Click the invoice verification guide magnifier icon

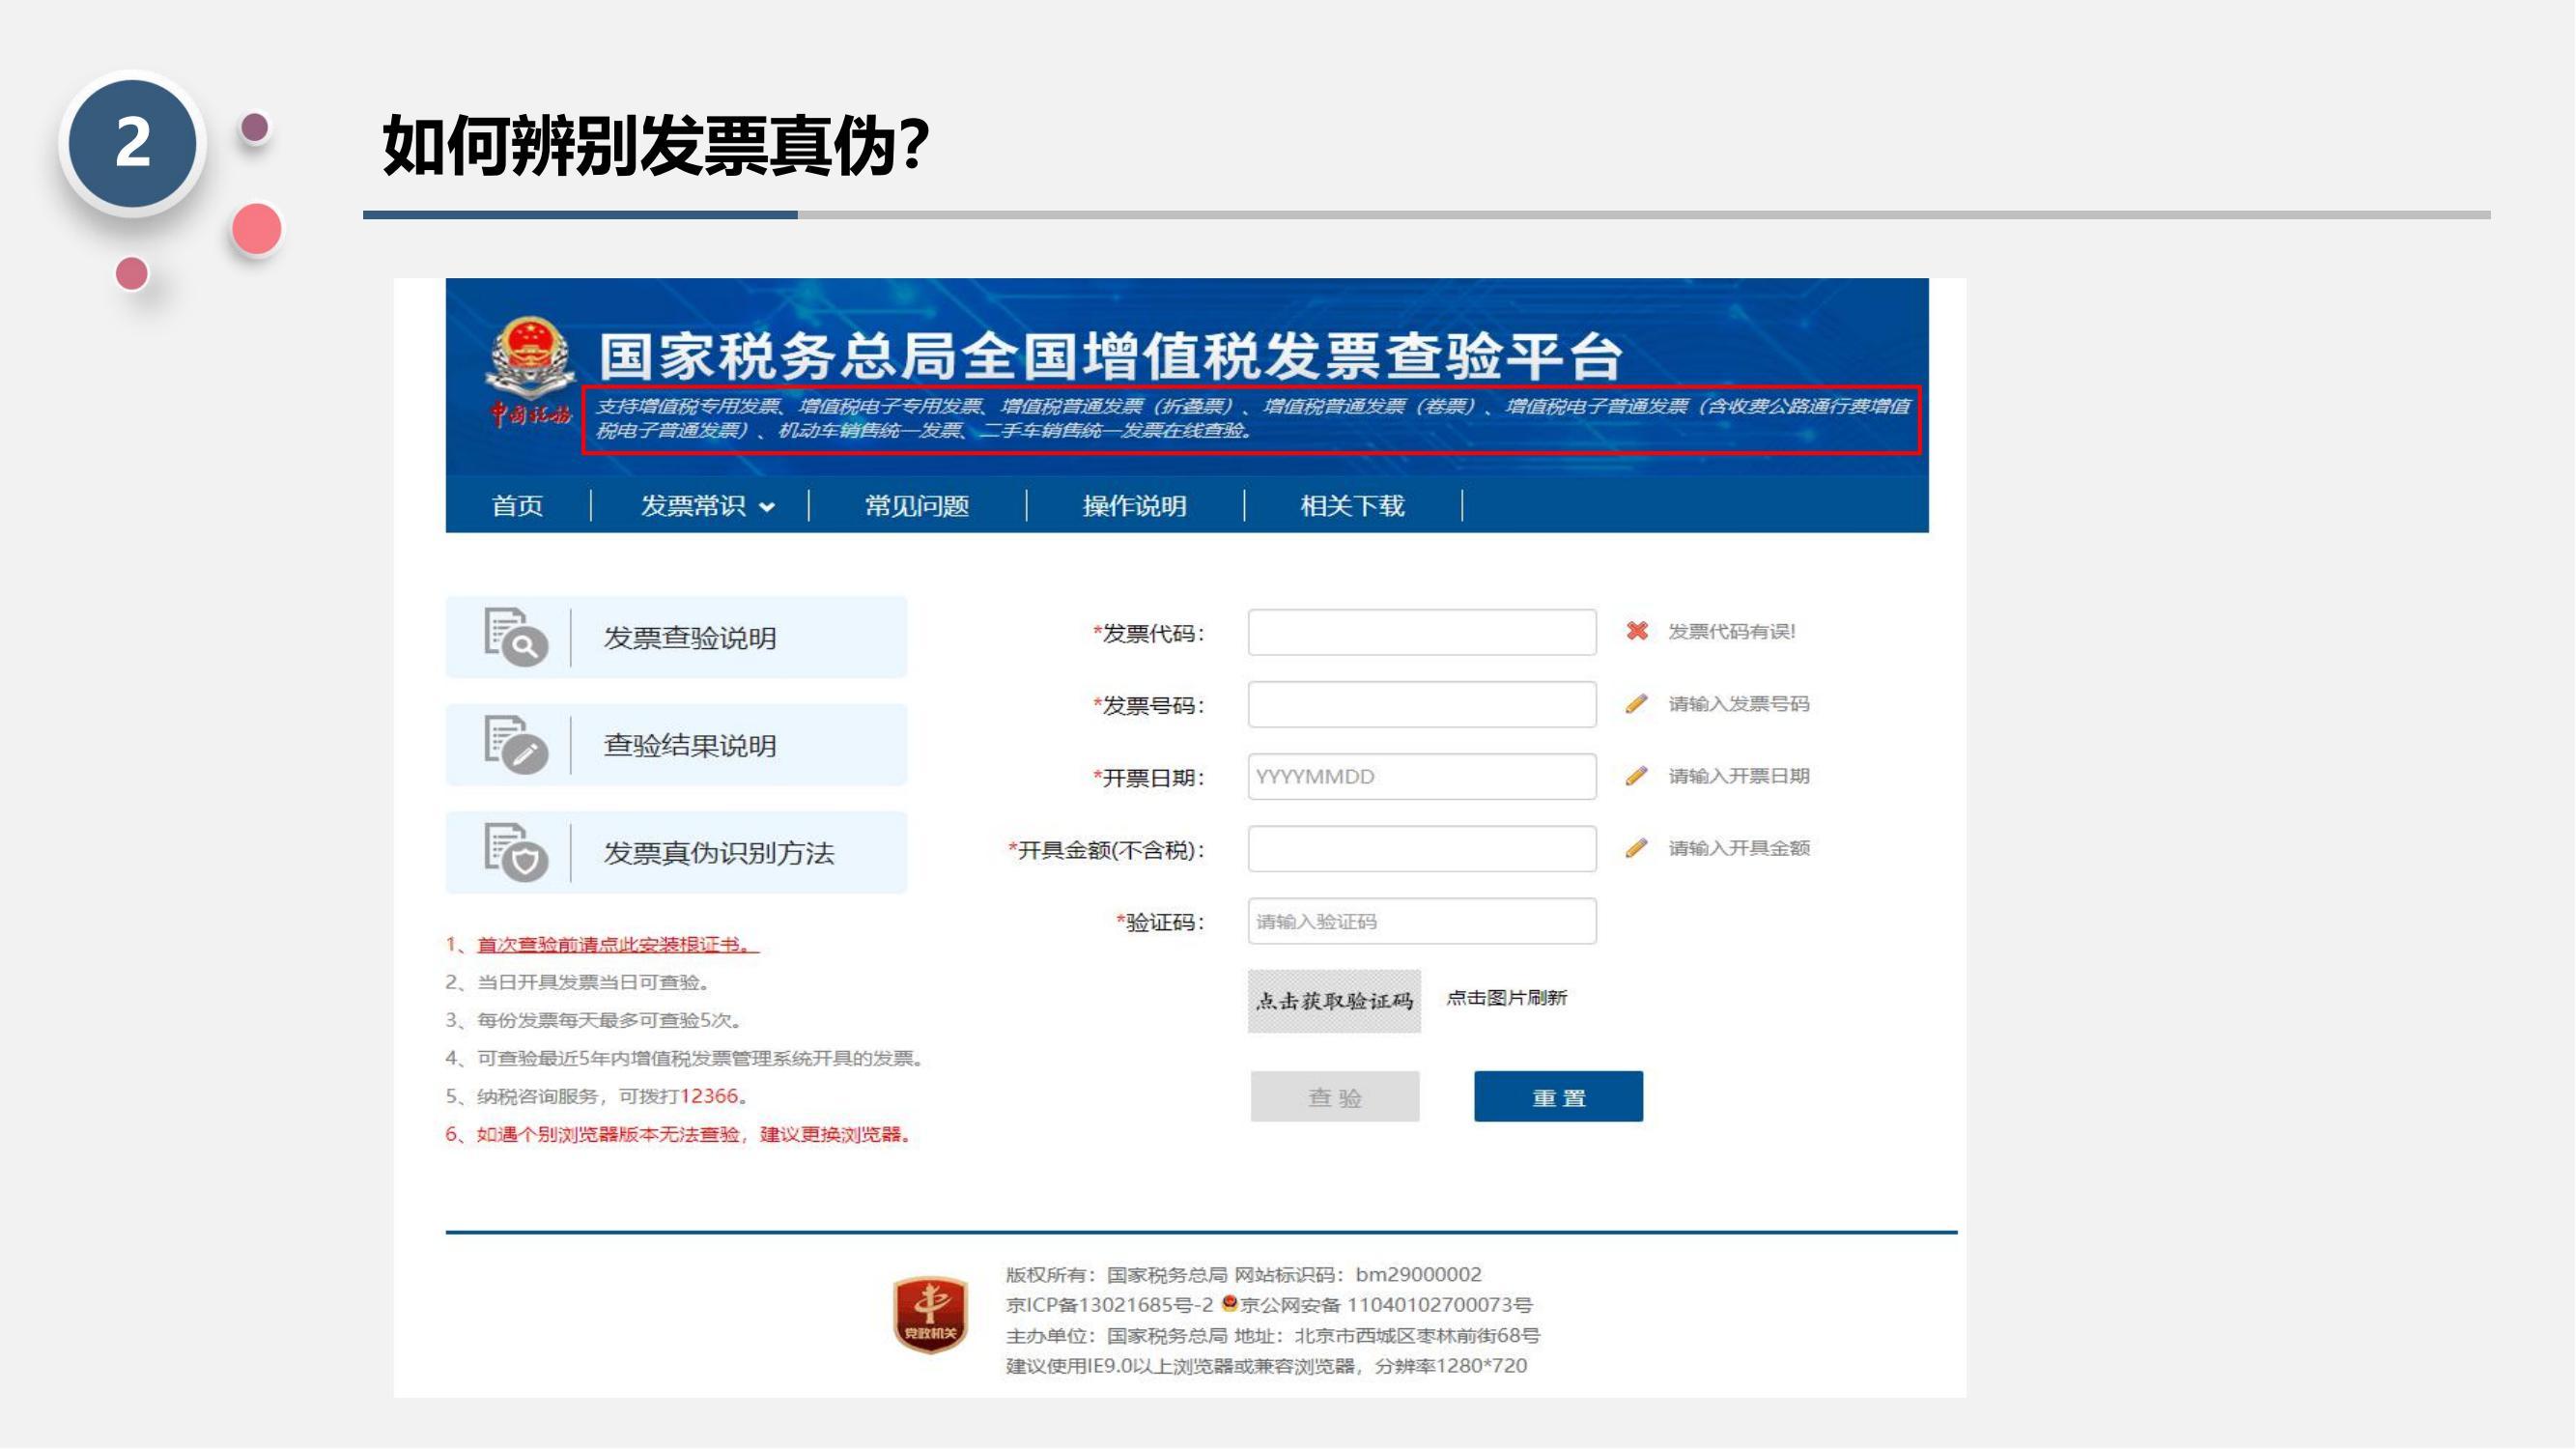pyautogui.click(x=516, y=637)
